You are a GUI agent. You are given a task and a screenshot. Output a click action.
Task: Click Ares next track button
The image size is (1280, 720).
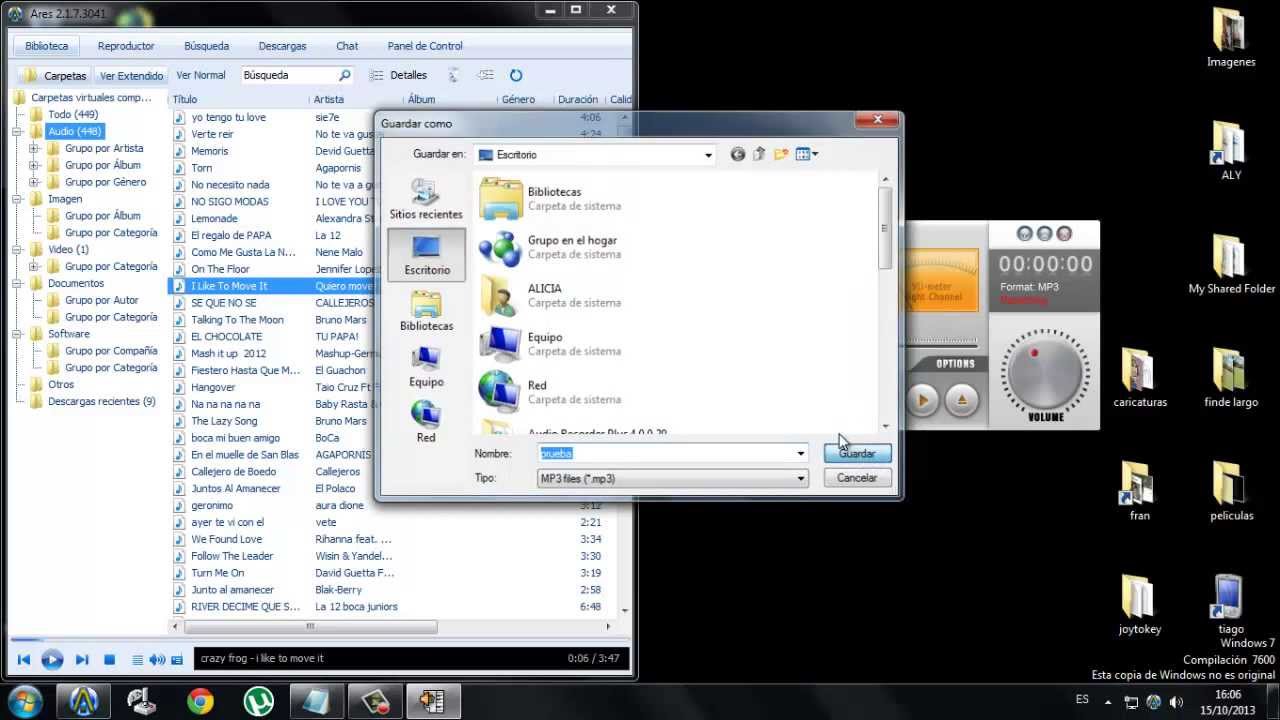tap(82, 660)
